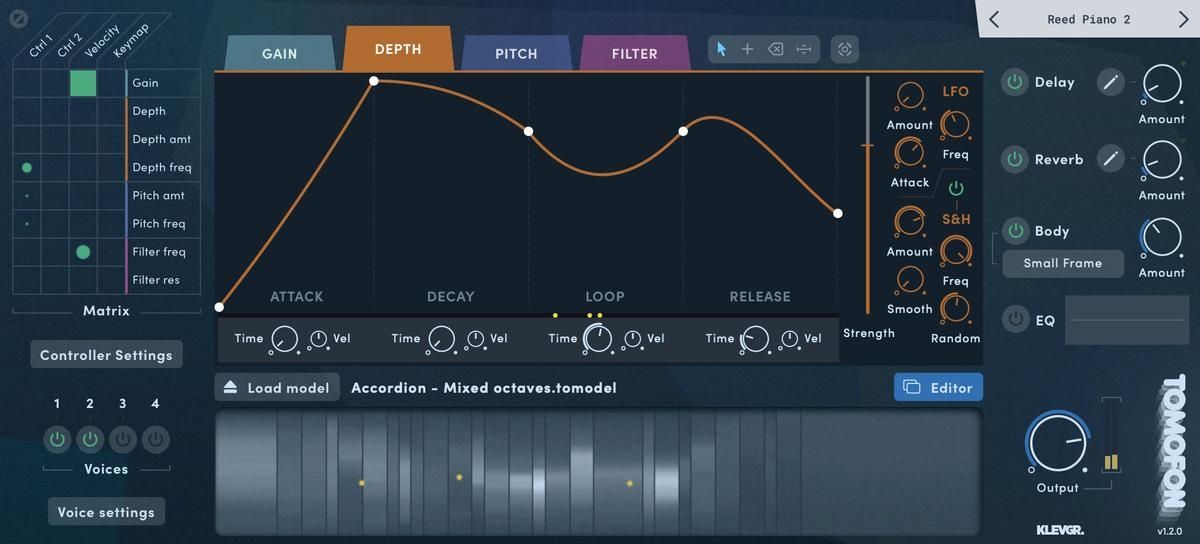Image resolution: width=1200 pixels, height=544 pixels.
Task: Select the pointer tool in envelope toolbar
Action: [721, 49]
